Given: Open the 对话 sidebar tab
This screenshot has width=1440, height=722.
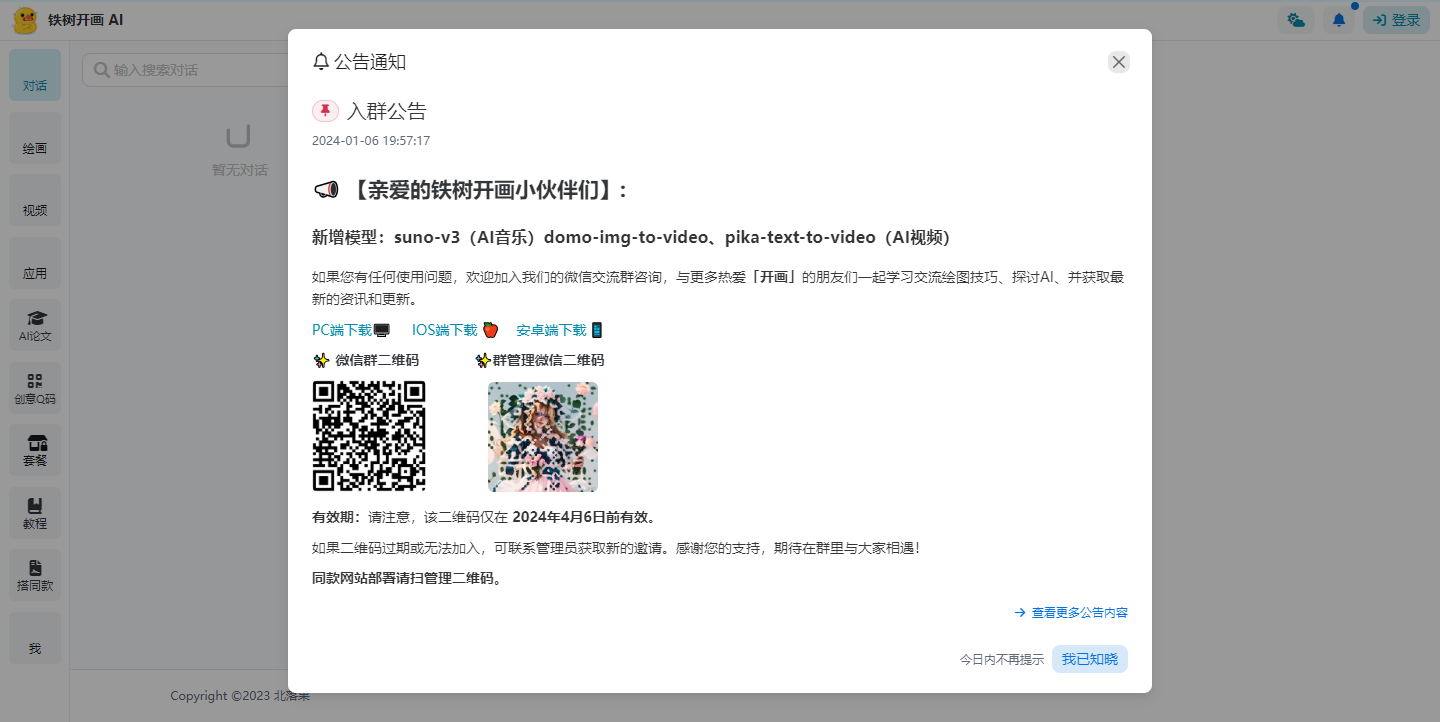Looking at the screenshot, I should [x=35, y=75].
